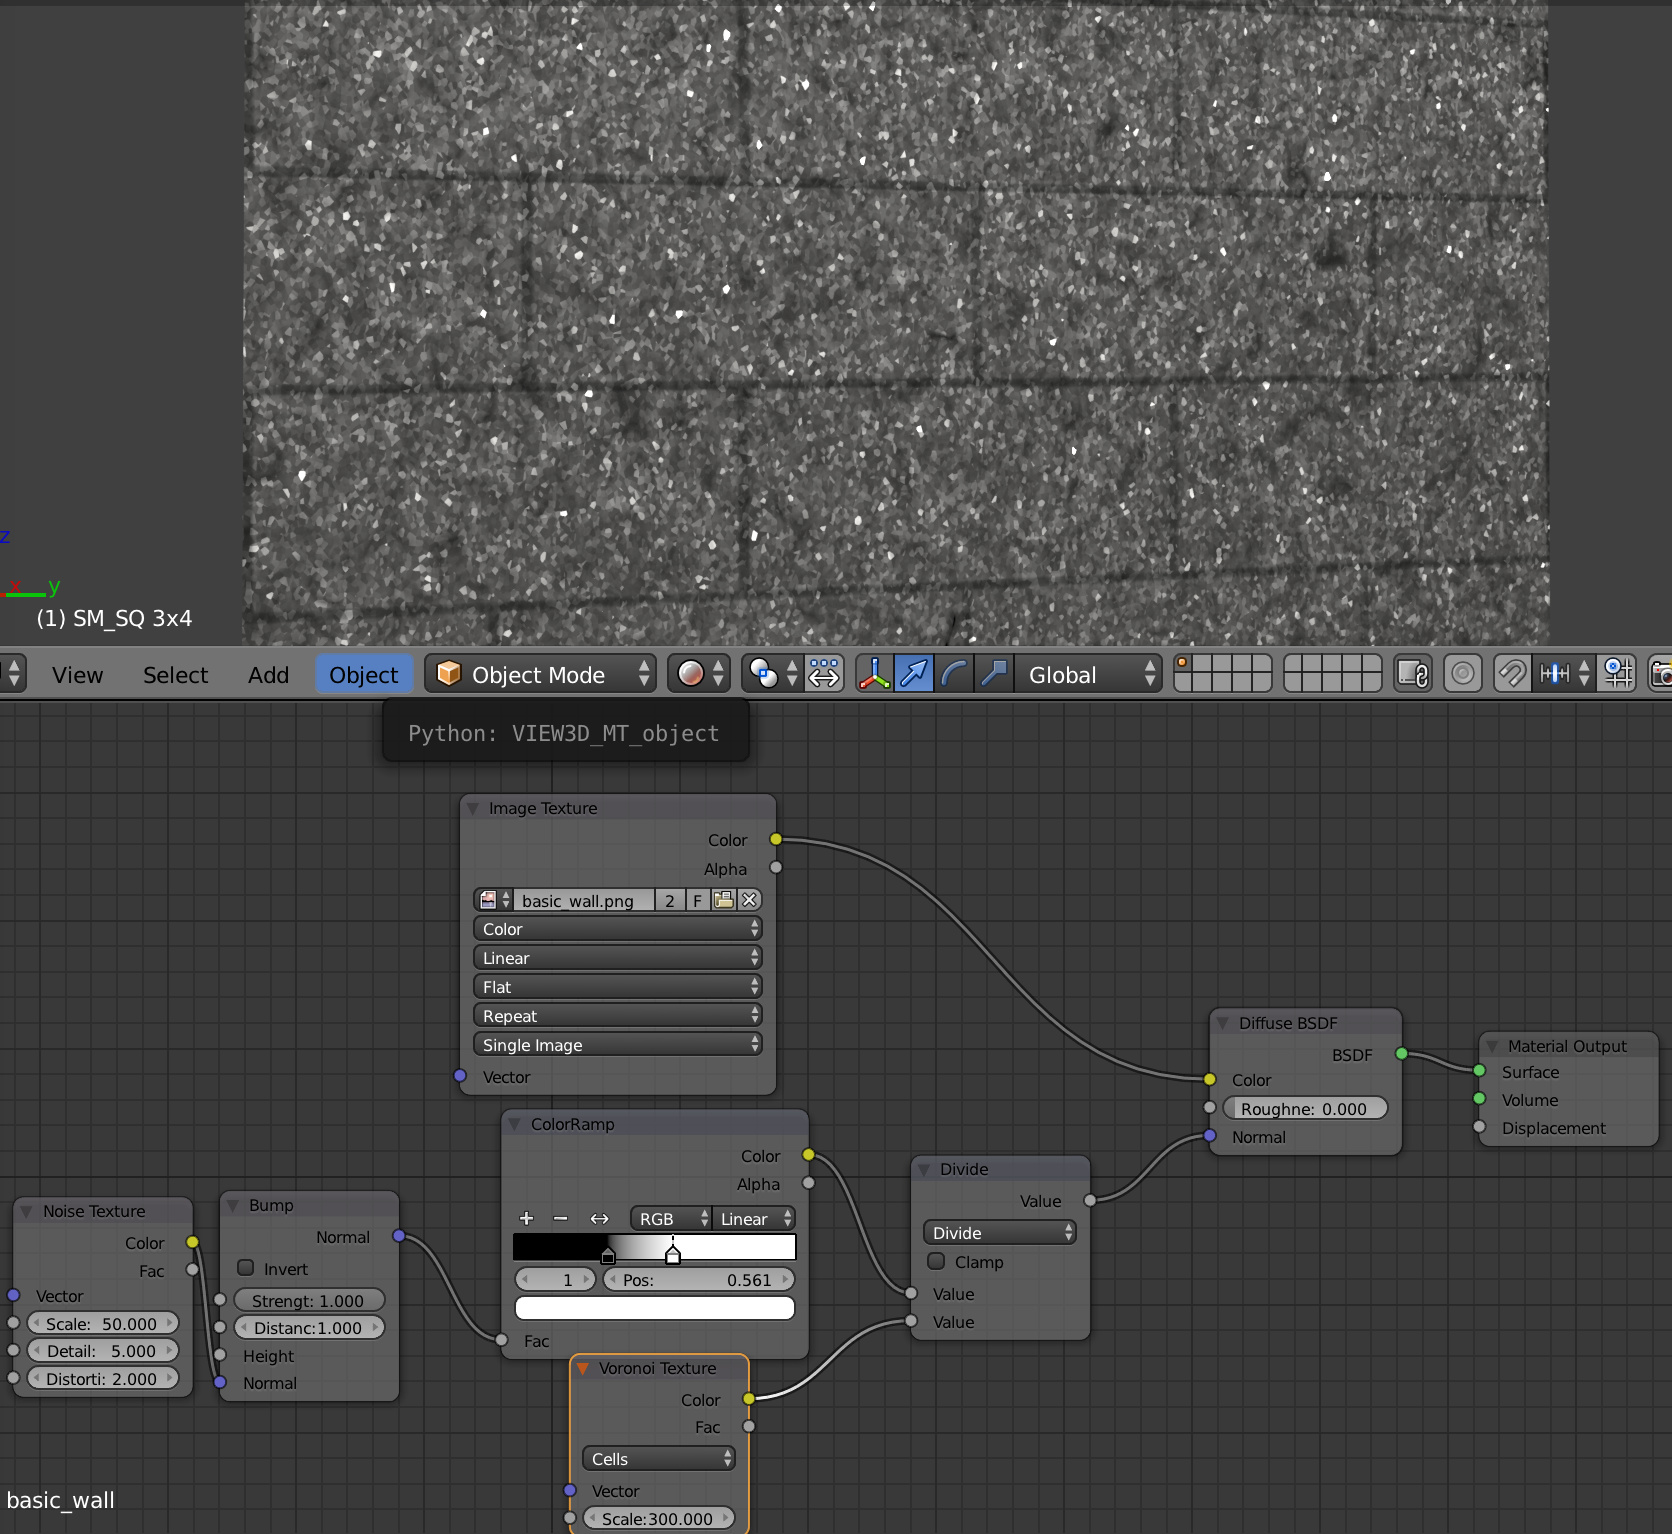
Task: Open image file browser in Image Texture
Action: [724, 900]
